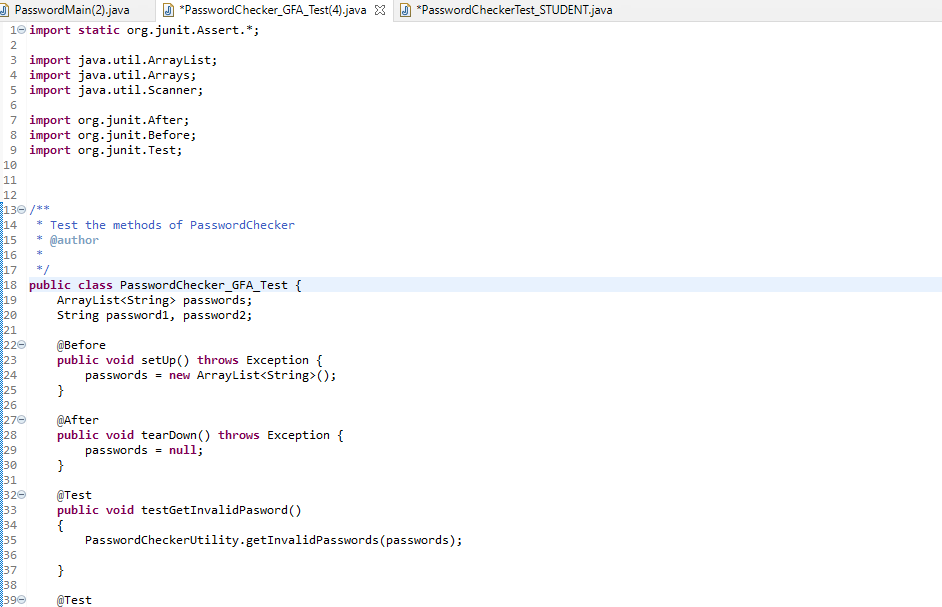Click 'String password1, password2;' declaration
The height and width of the screenshot is (607, 942).
pos(154,315)
